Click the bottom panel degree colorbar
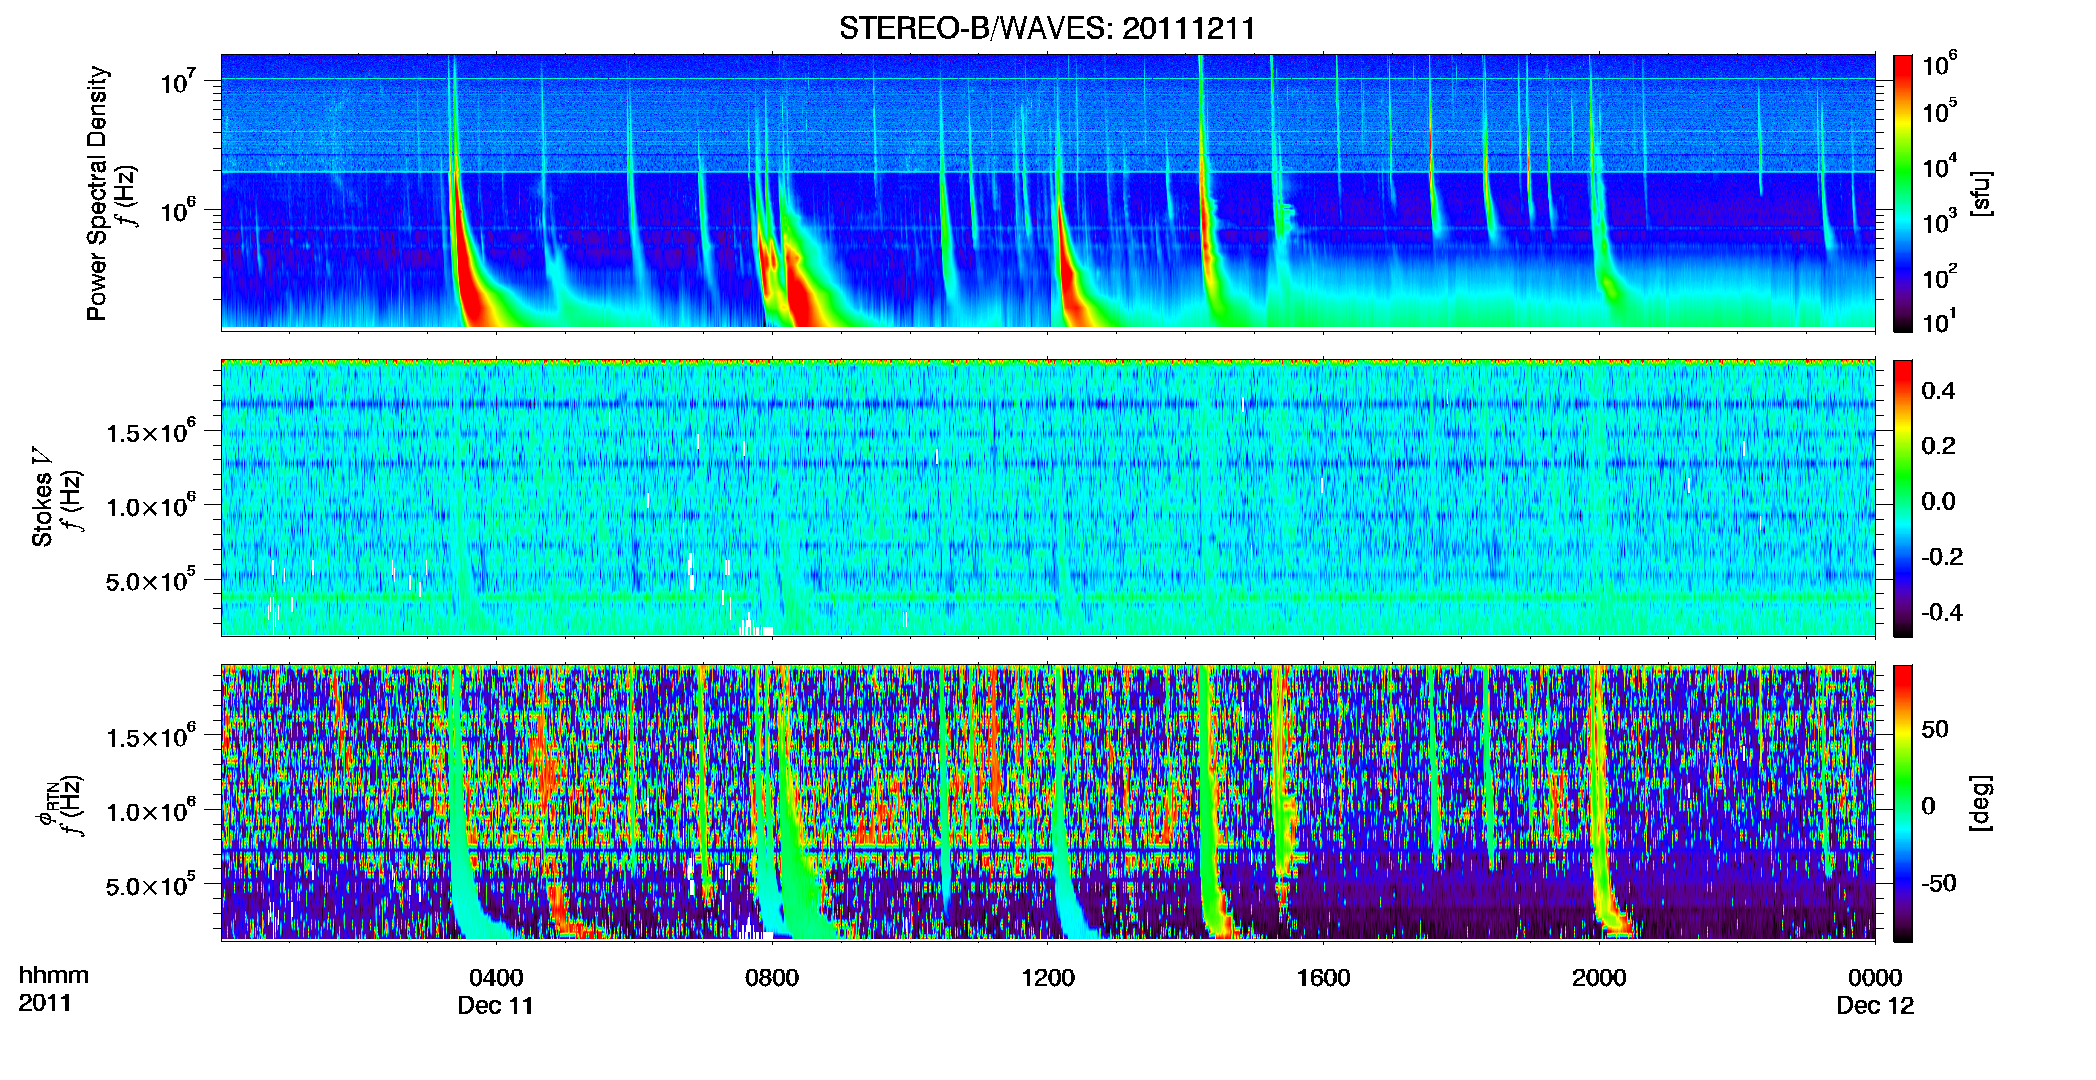 (x=1903, y=803)
